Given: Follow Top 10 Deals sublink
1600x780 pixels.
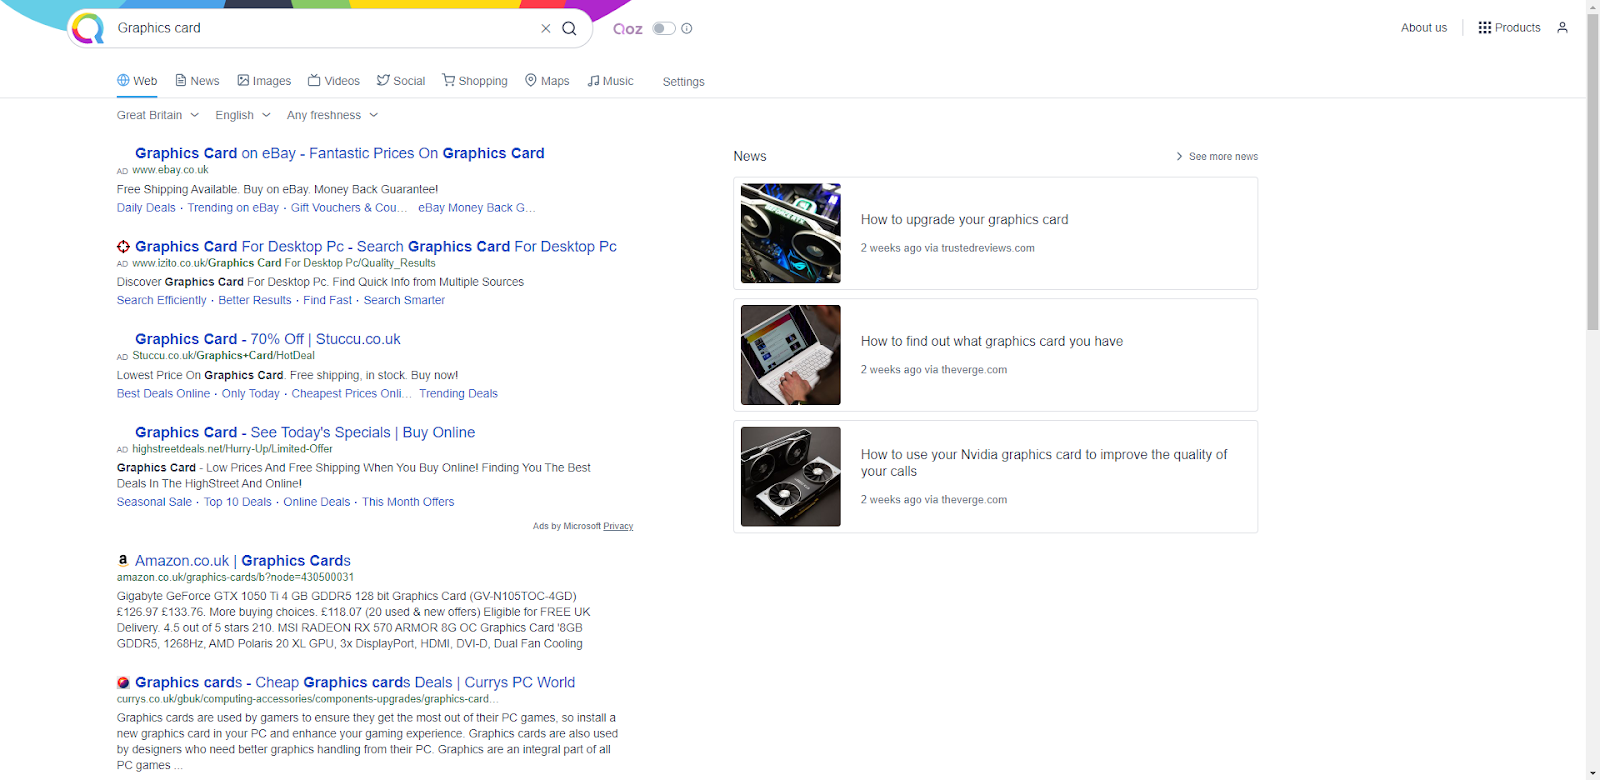Looking at the screenshot, I should 238,502.
